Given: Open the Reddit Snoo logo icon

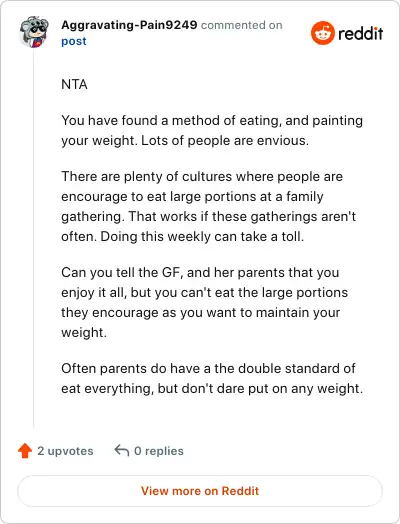Looking at the screenshot, I should 322,33.
